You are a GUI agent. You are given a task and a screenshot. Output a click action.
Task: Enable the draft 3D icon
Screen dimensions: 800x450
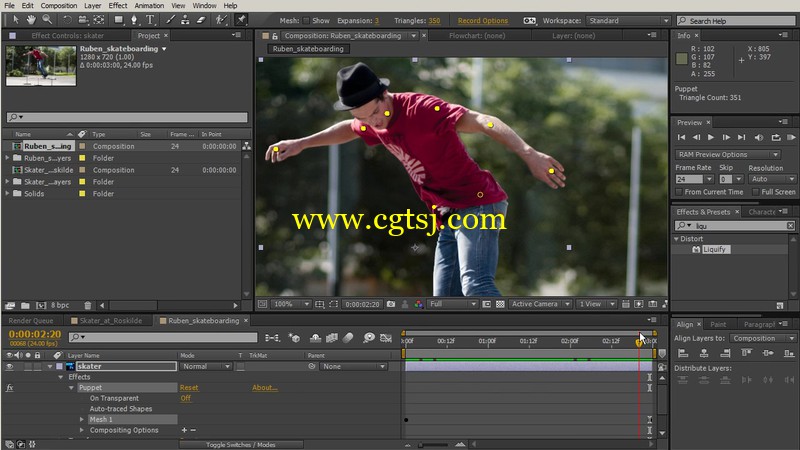[x=294, y=338]
